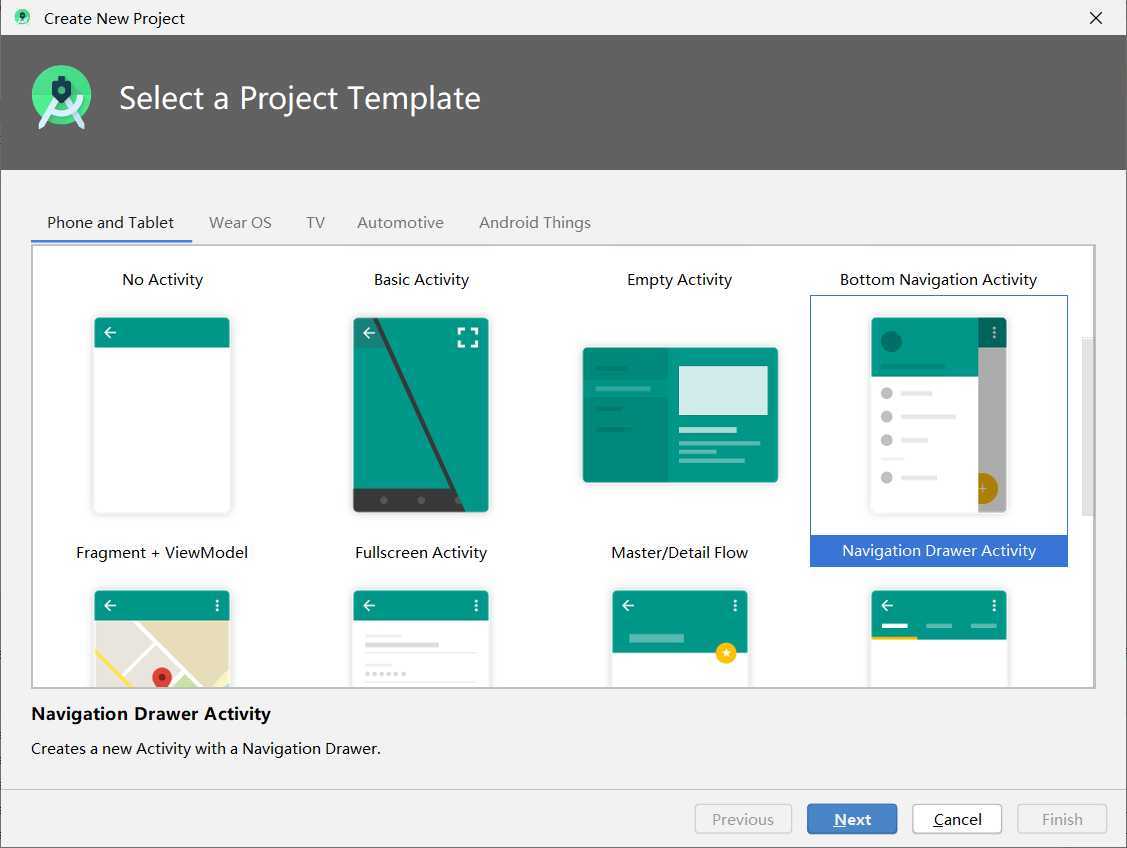Select the Navigation Drawer Activity thumbnail
Image resolution: width=1127 pixels, height=848 pixels.
coord(938,415)
